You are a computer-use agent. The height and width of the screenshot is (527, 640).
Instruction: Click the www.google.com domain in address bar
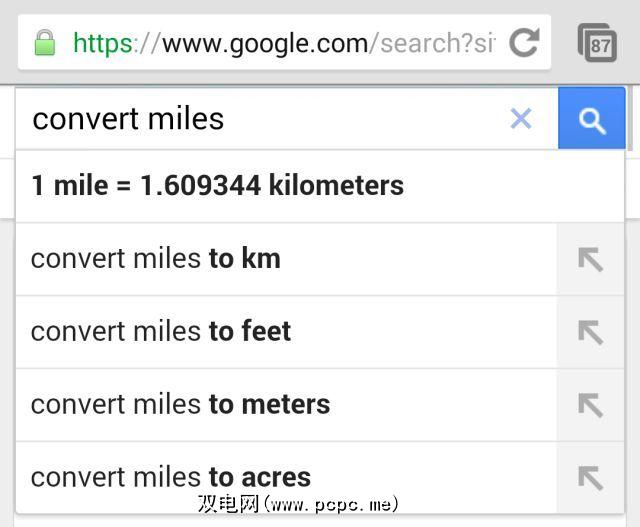pos(265,43)
